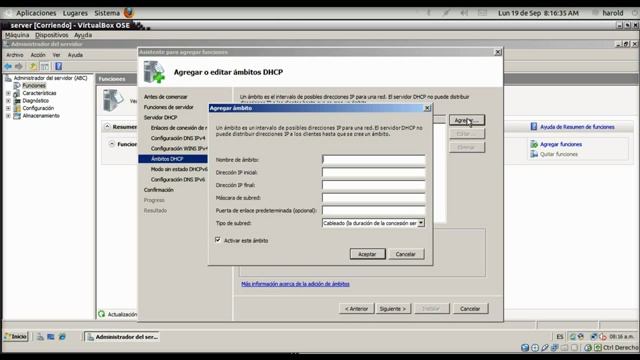Click the ES language indicator in the tray
The image size is (640, 360).
click(560, 337)
